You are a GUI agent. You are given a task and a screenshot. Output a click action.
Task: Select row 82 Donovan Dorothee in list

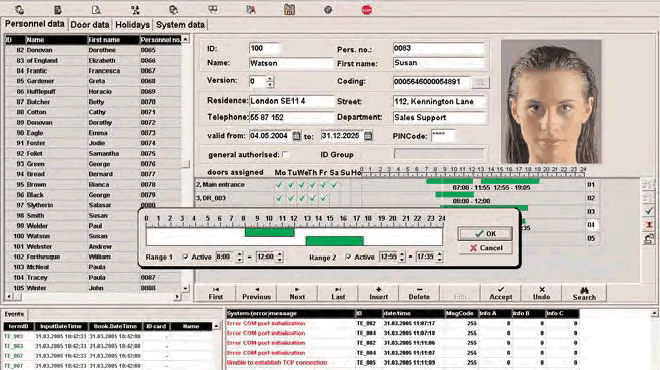93,50
